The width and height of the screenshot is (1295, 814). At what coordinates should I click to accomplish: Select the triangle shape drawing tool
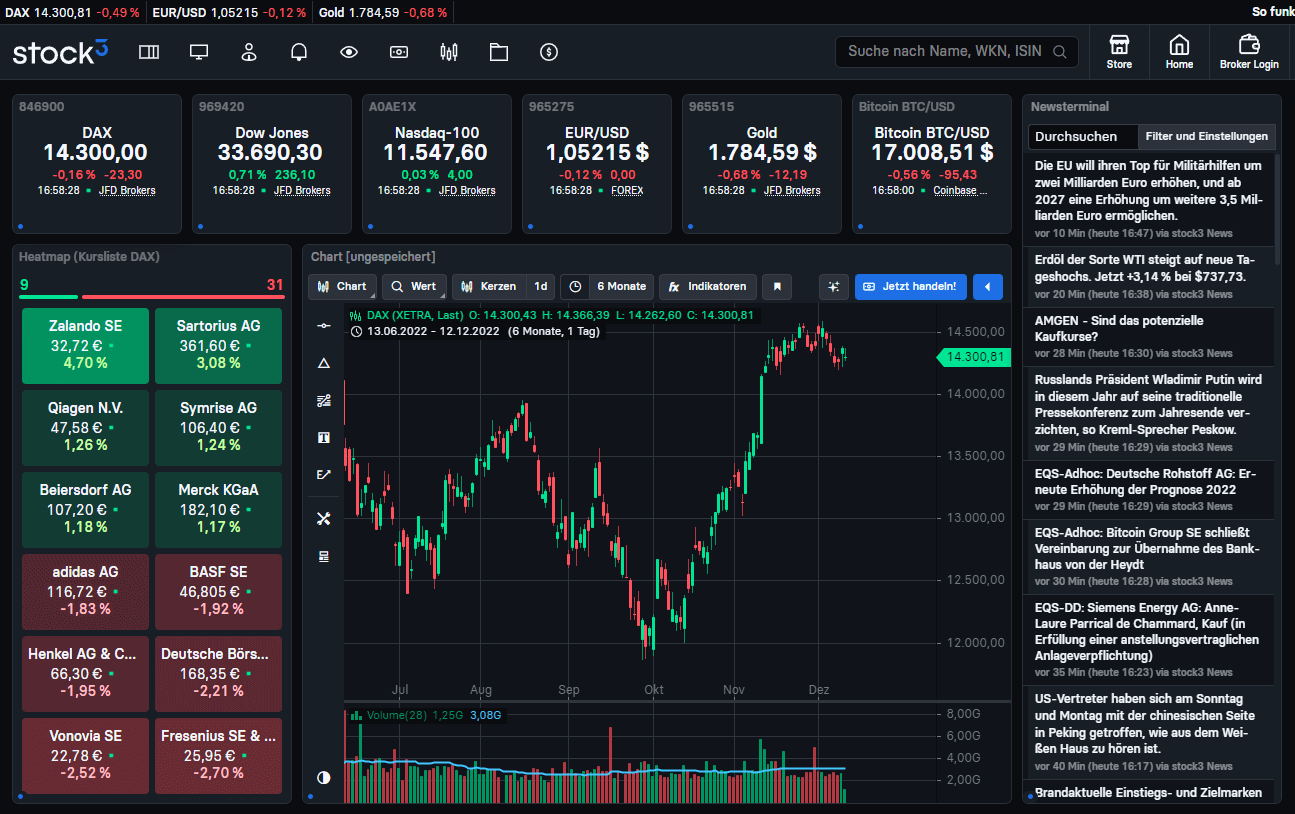pos(323,363)
